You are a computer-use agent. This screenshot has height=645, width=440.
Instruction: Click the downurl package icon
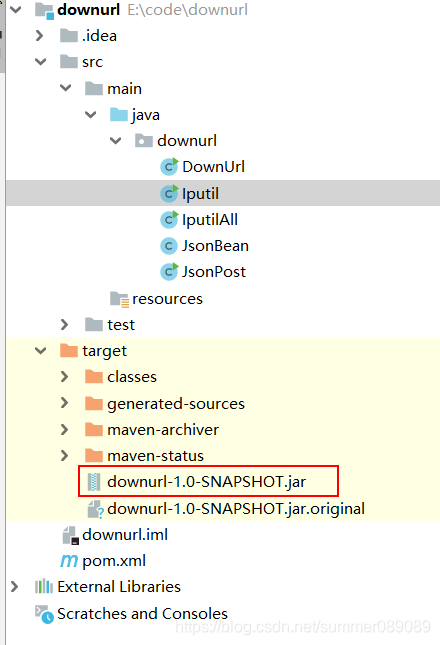tap(144, 141)
